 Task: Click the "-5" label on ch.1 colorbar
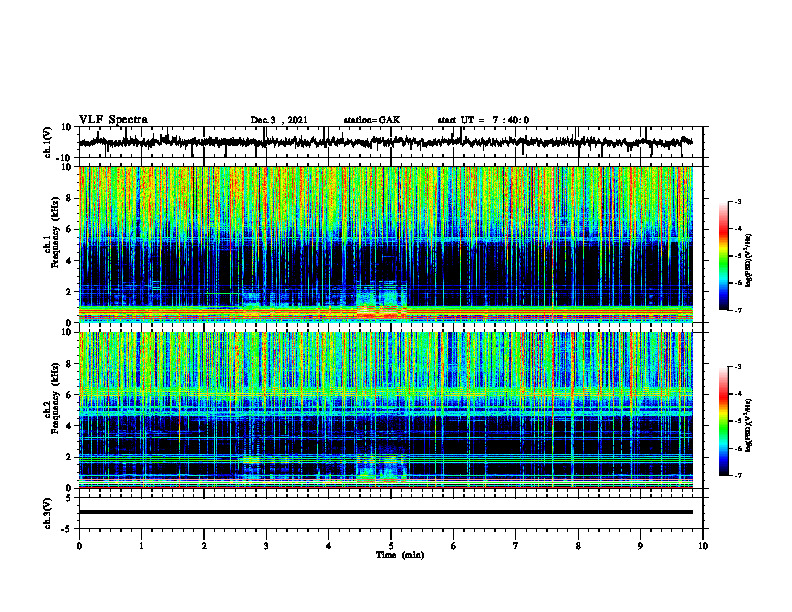tap(738, 256)
